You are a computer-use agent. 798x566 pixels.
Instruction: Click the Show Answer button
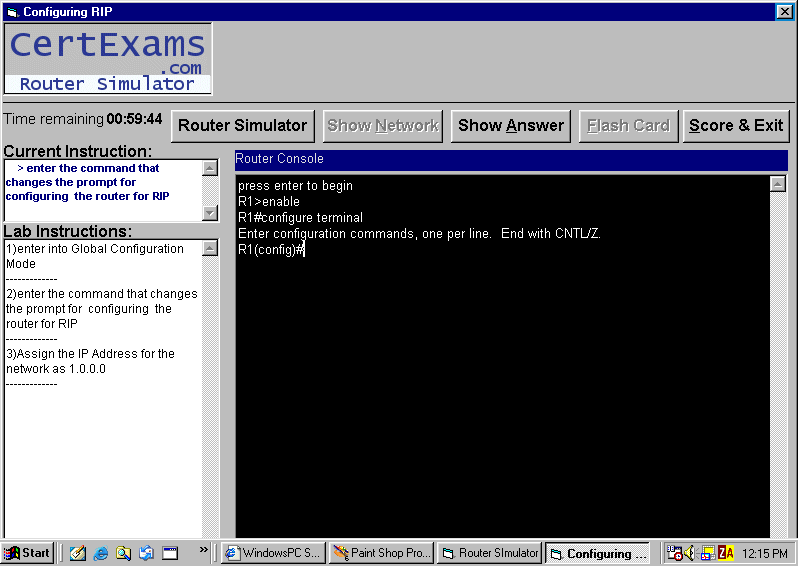pos(510,126)
